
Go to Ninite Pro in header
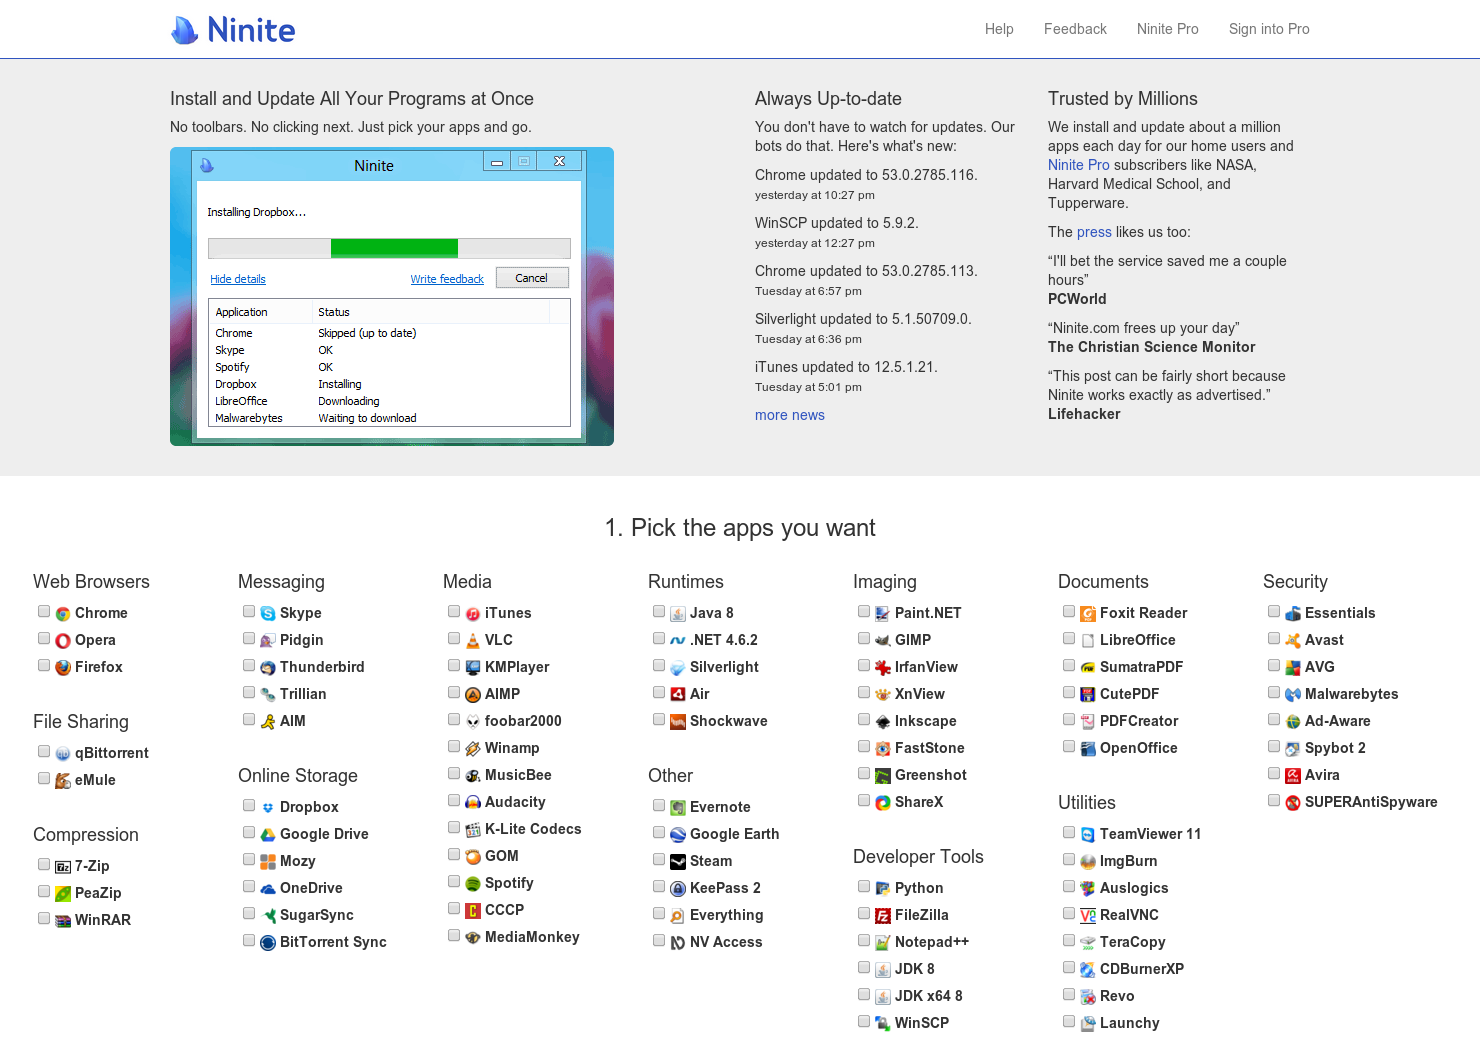[x=1167, y=29]
